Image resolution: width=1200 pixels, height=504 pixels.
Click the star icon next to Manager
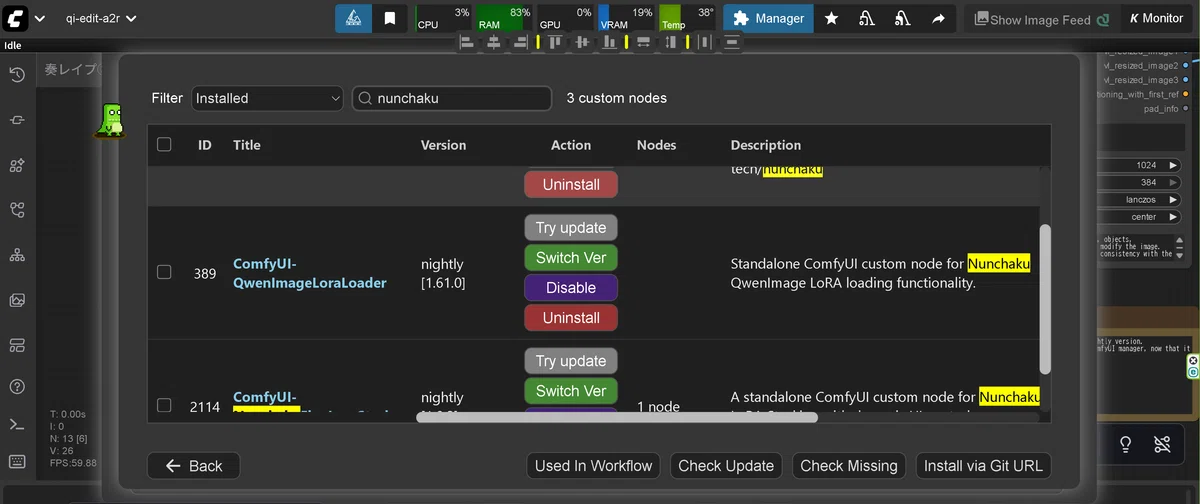832,18
